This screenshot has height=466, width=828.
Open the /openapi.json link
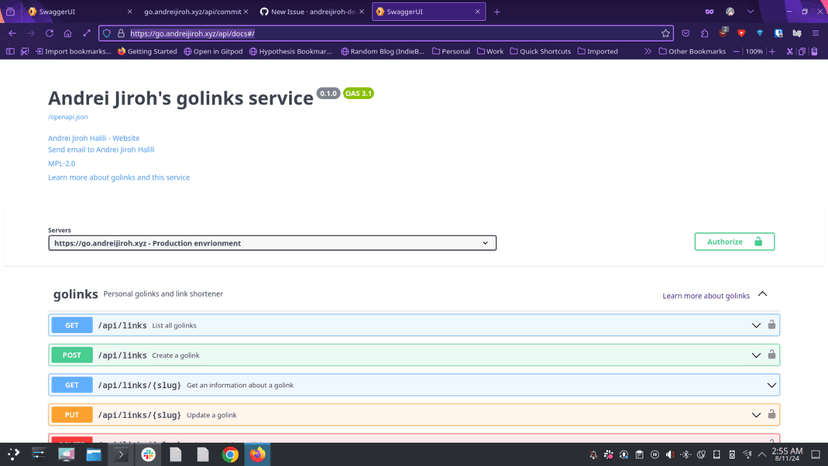(68, 117)
